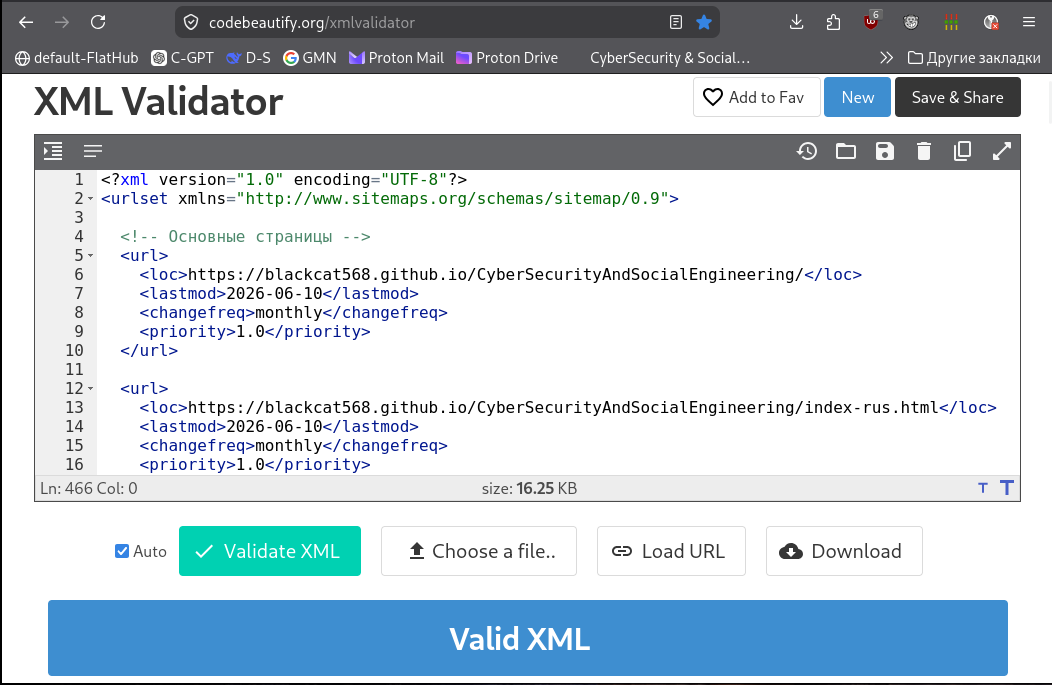Open the site security shield info
This screenshot has width=1052, height=685.
[191, 22]
